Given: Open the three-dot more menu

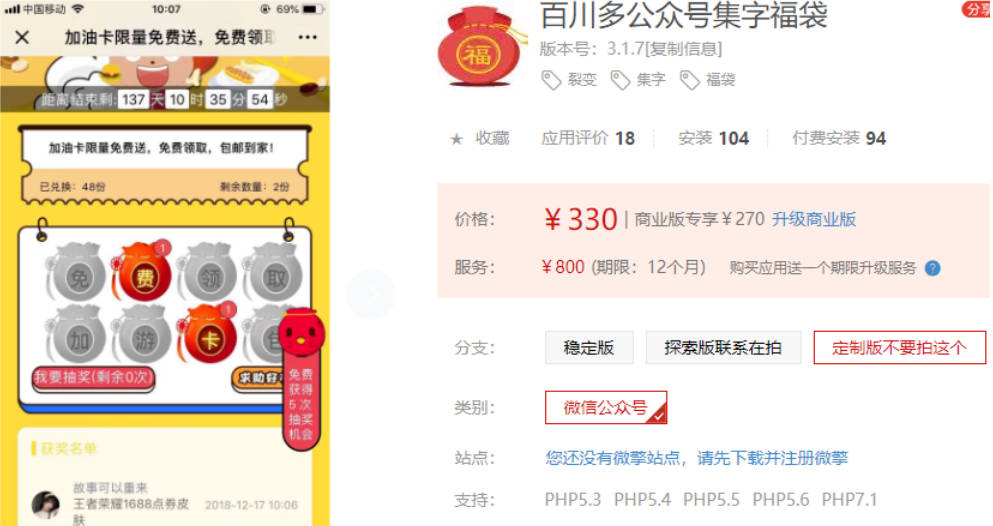Looking at the screenshot, I should [307, 37].
